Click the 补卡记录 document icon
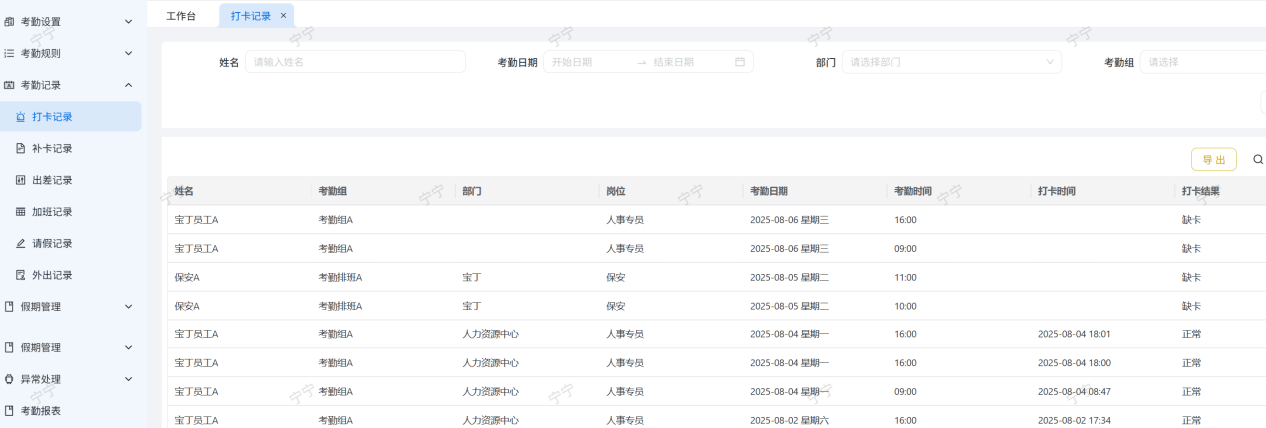Screen dimensions: 1266x428 (x=21, y=148)
